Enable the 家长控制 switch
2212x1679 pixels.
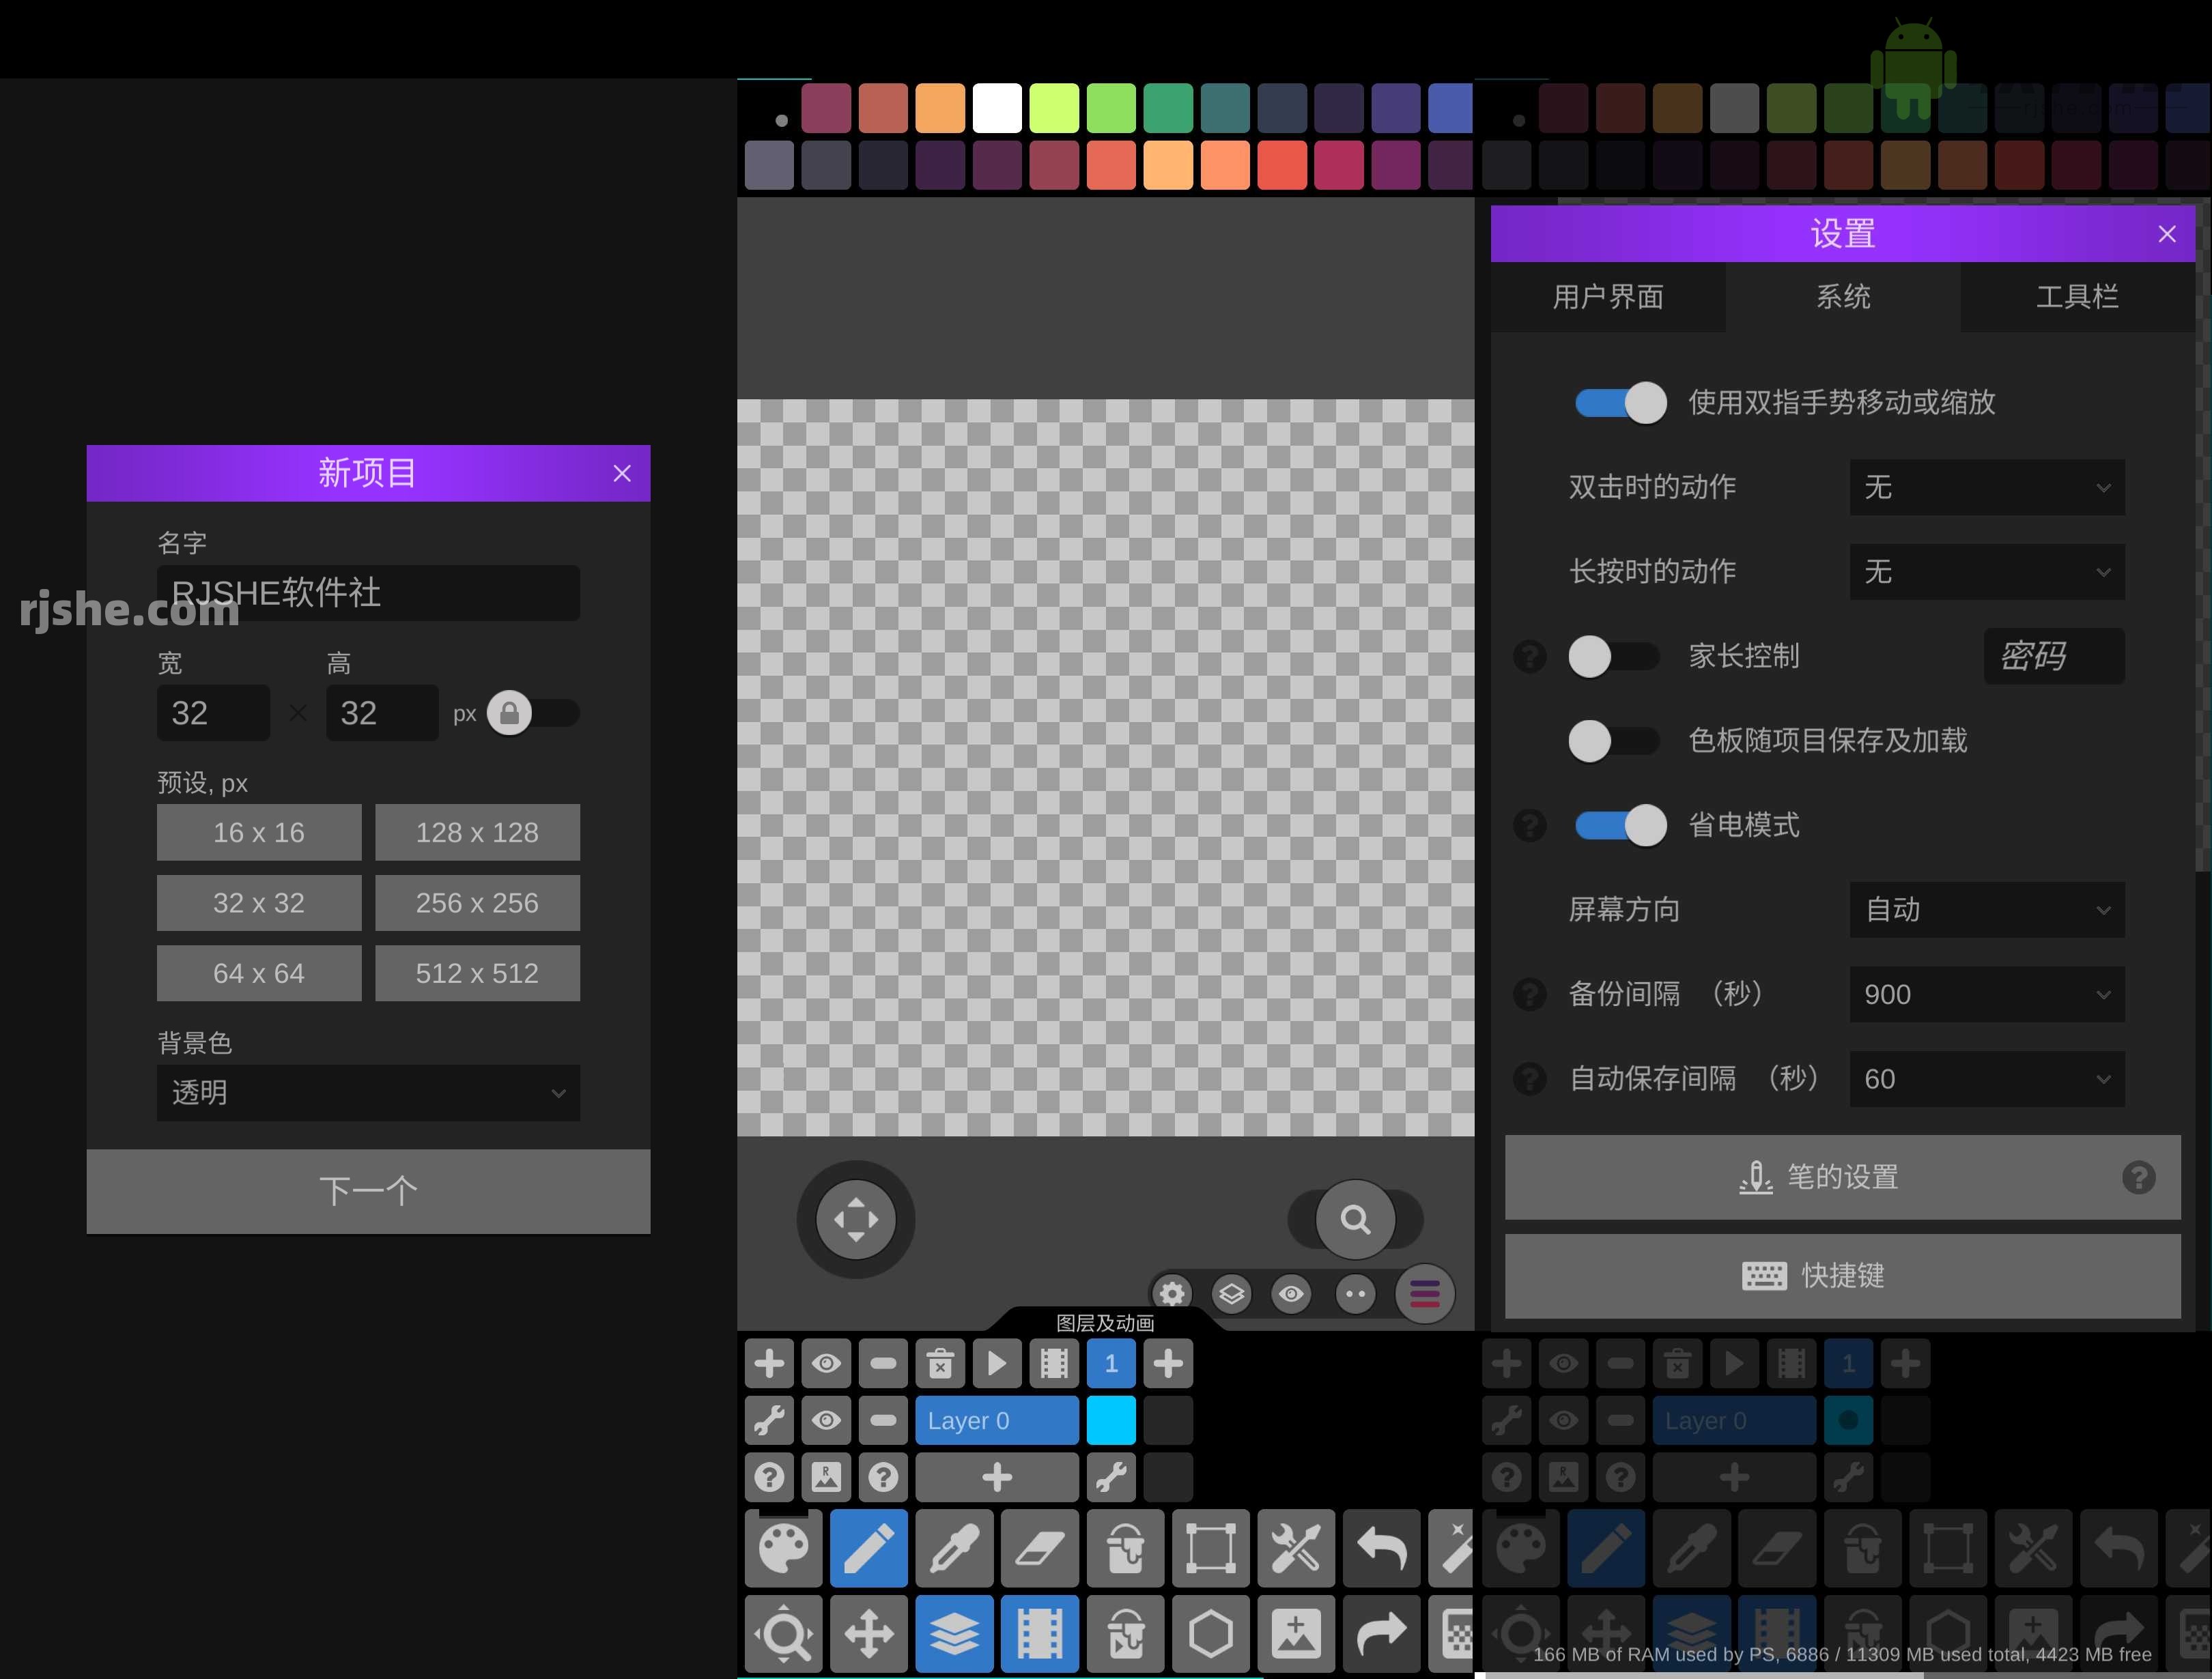1613,656
